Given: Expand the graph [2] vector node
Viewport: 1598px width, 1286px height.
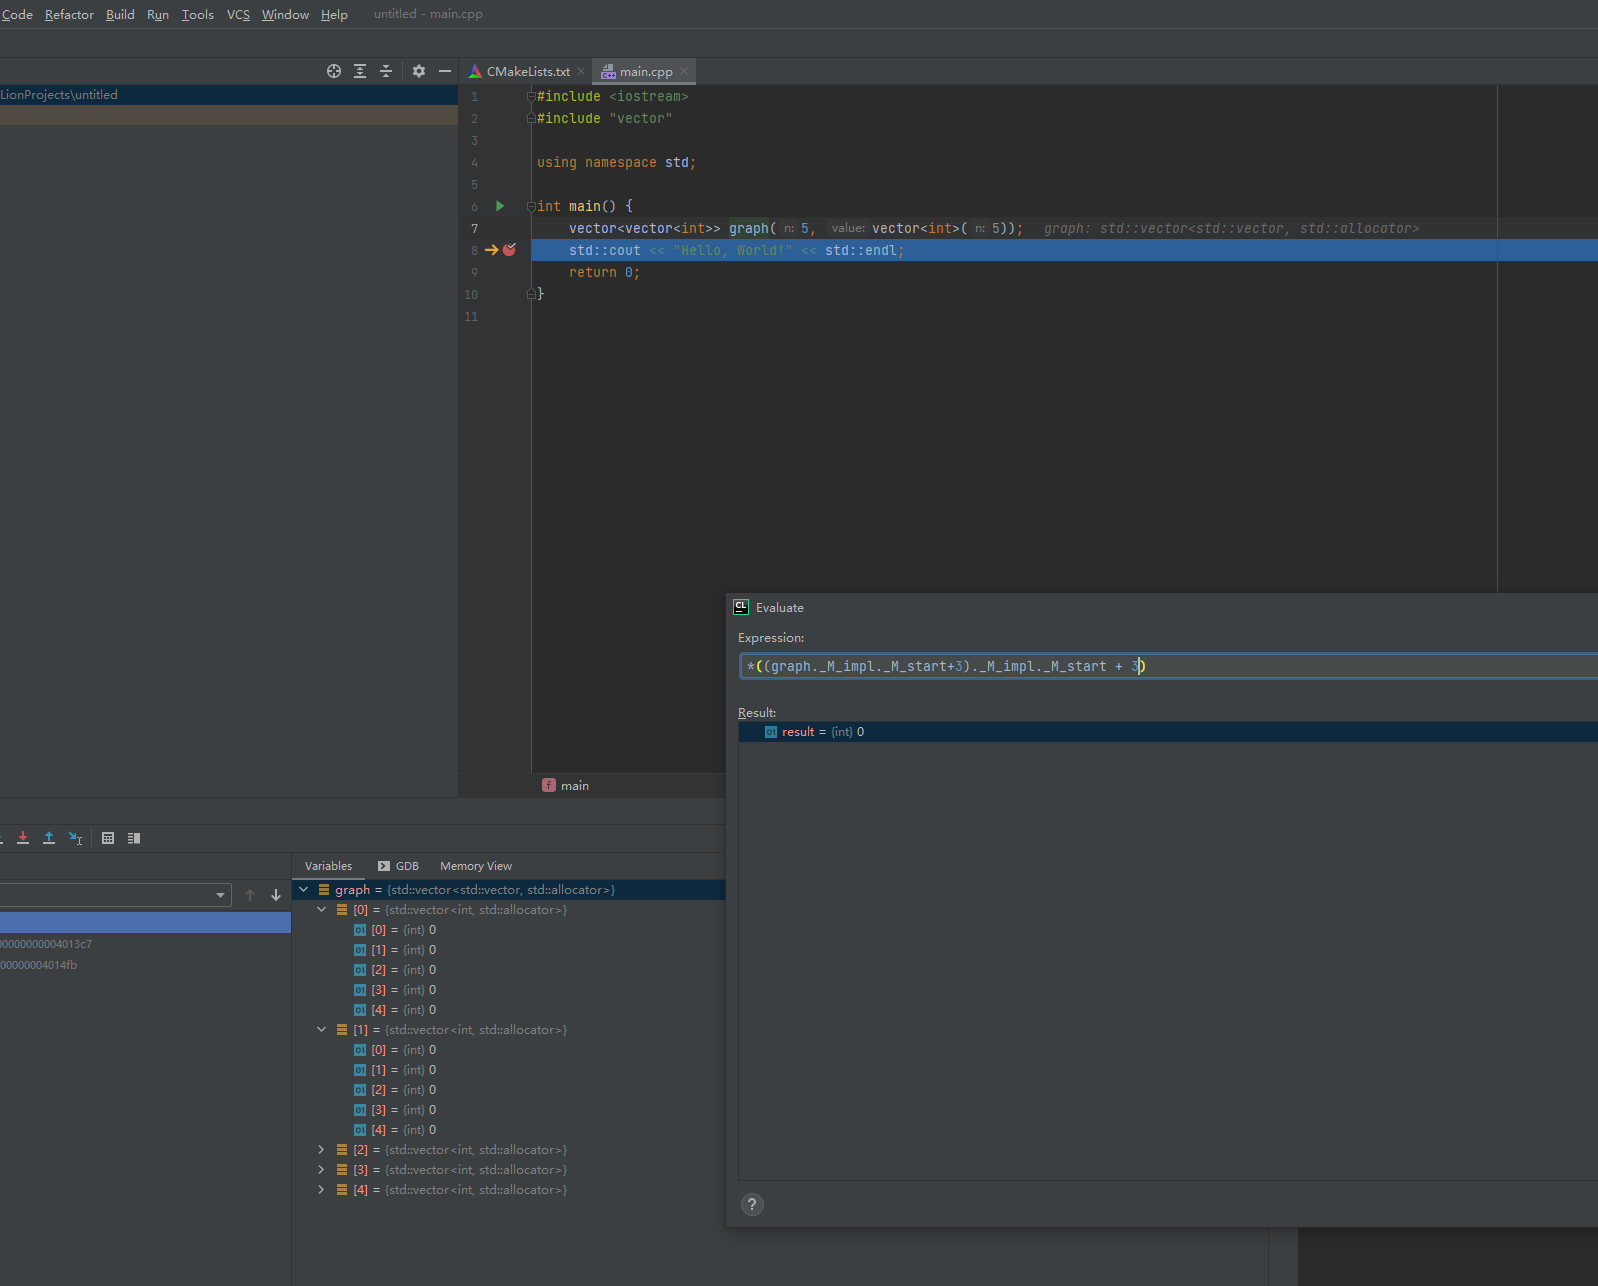Looking at the screenshot, I should 322,1149.
